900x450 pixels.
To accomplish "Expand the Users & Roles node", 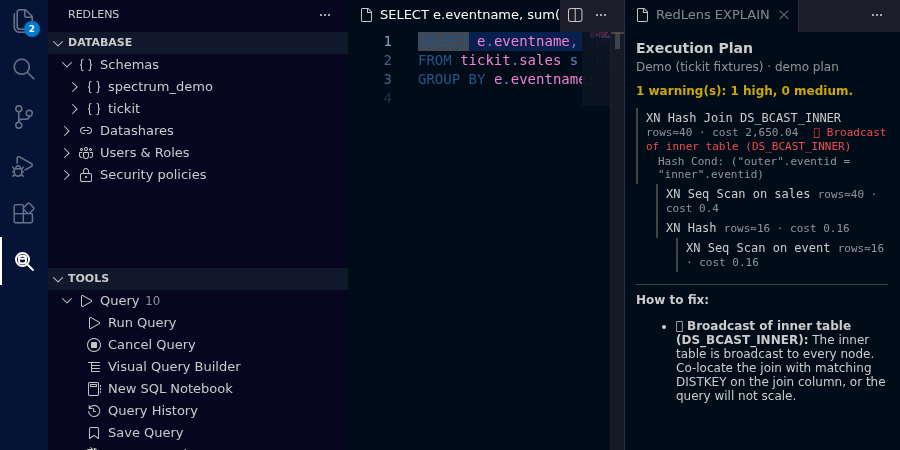I will pyautogui.click(x=67, y=153).
